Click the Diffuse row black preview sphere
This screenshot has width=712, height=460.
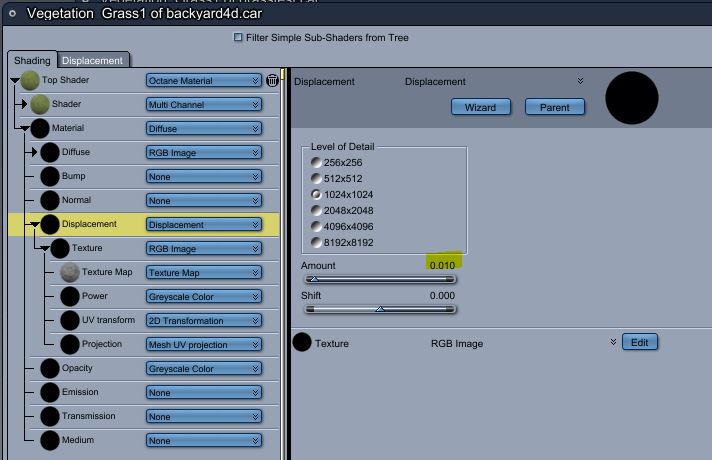(x=50, y=153)
